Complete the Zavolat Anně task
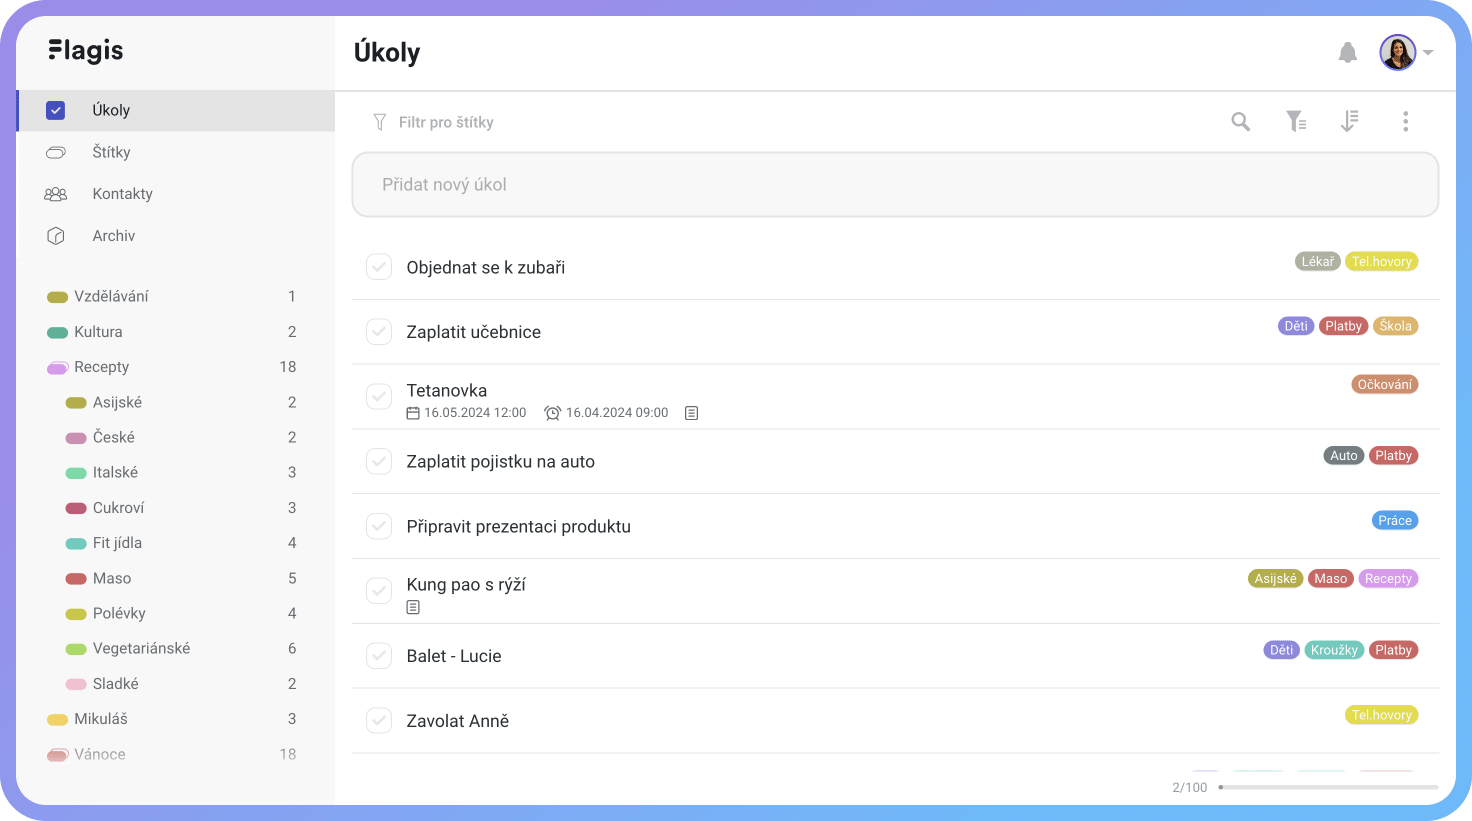This screenshot has width=1472, height=821. pos(379,720)
